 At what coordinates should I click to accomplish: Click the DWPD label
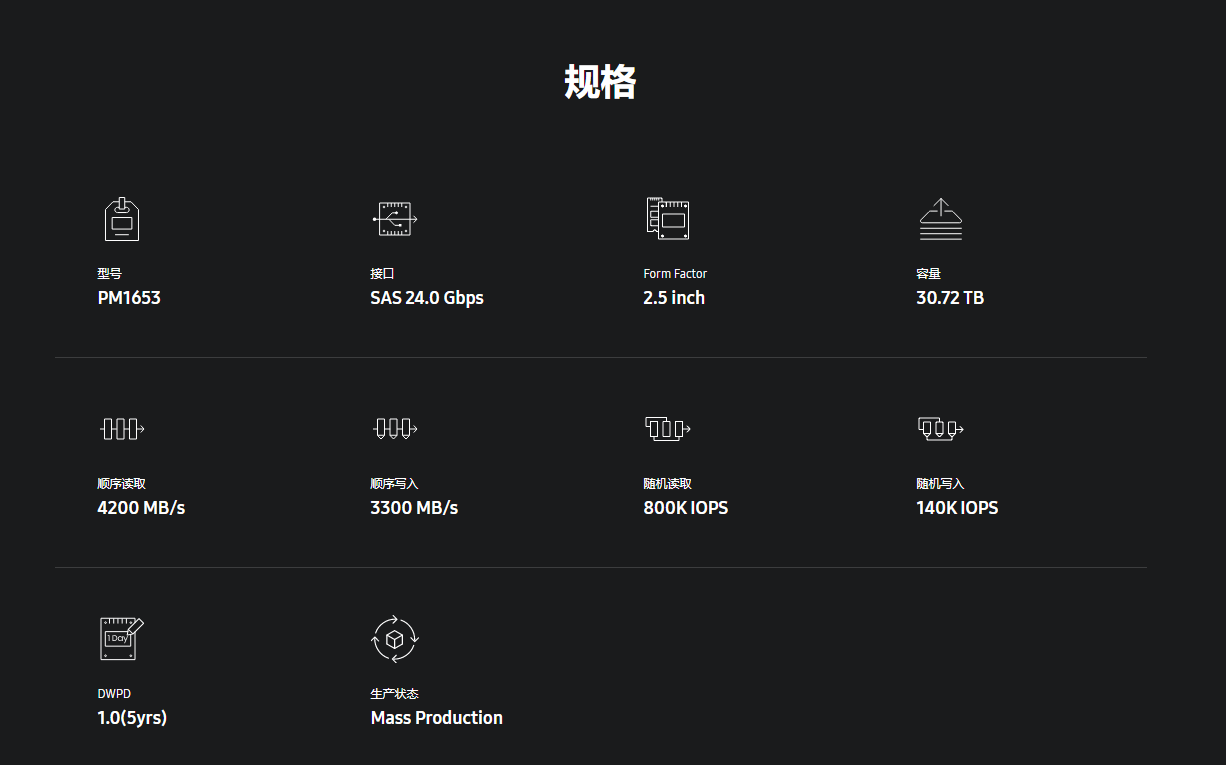coord(114,693)
